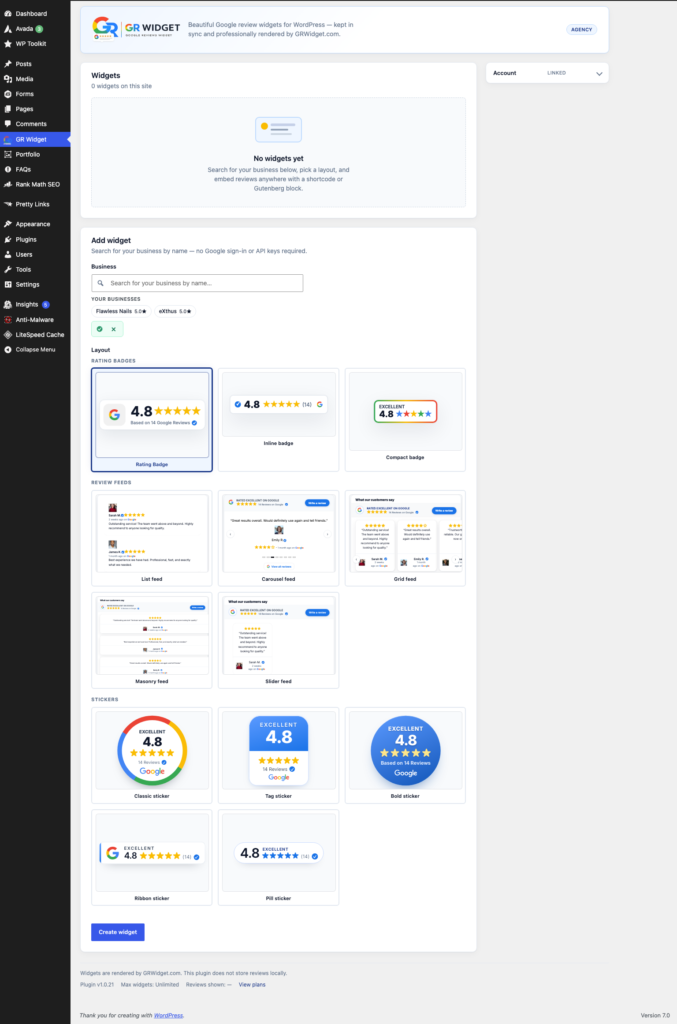Open the Media library icon
This screenshot has width=677, height=1024.
tap(8, 79)
